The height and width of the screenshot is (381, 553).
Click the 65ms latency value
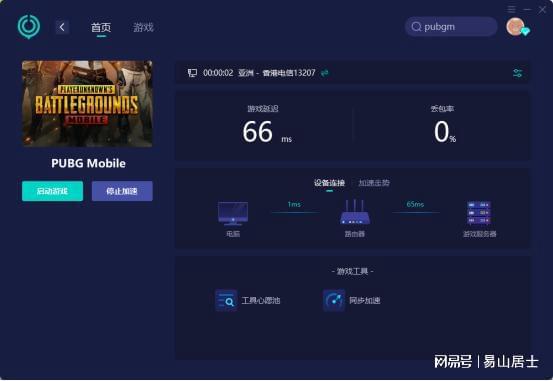tap(415, 204)
